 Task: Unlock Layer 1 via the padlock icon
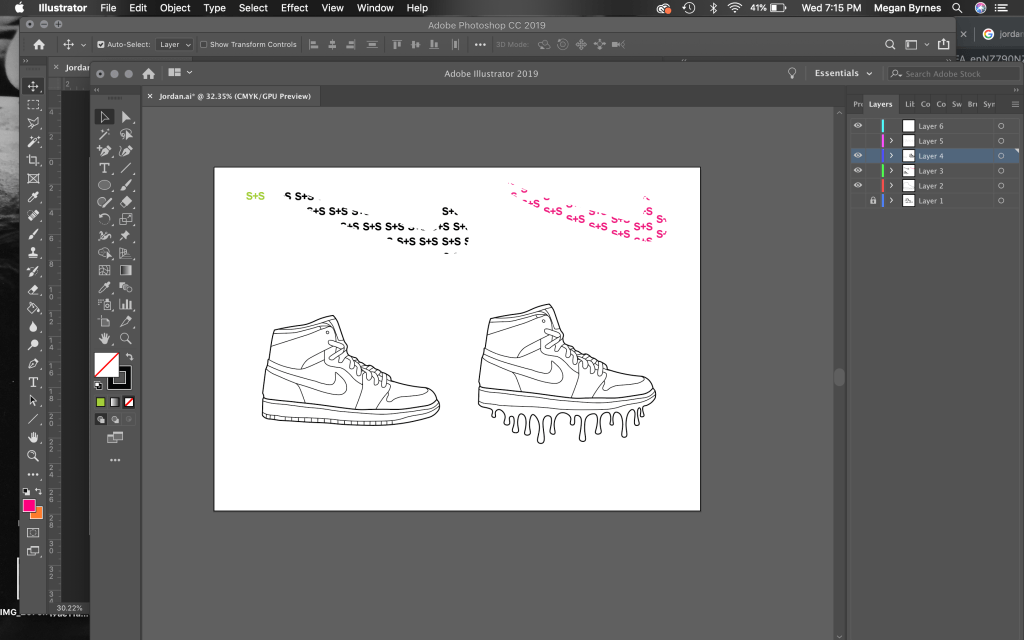click(x=872, y=201)
